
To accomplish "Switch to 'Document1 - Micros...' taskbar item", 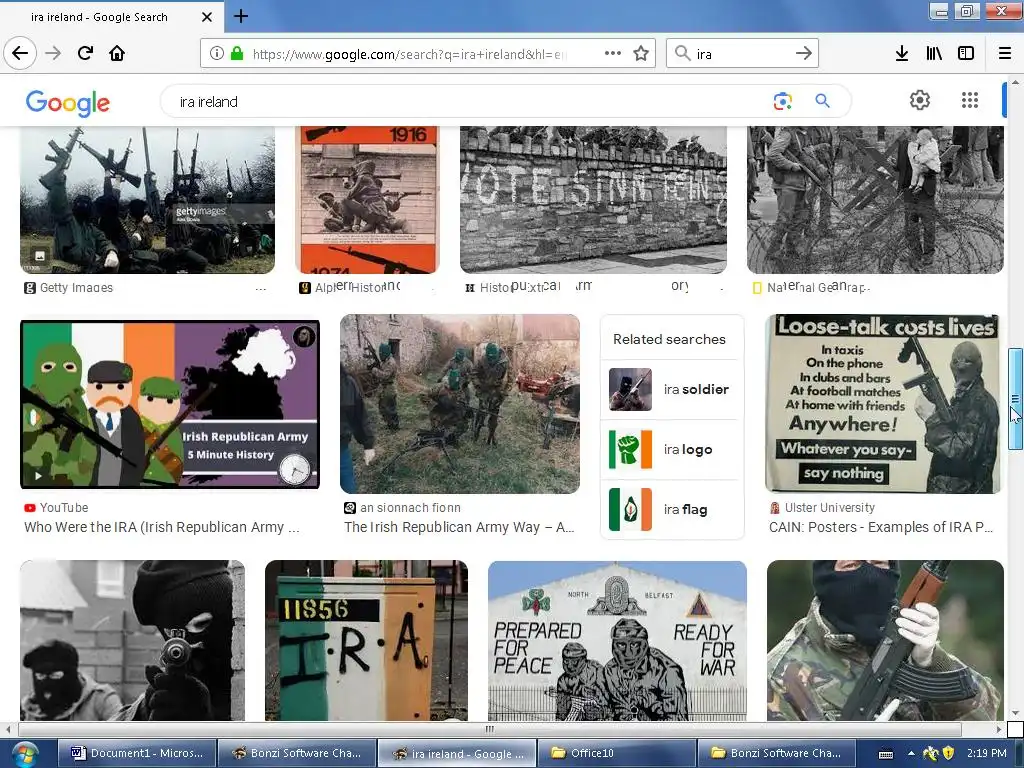I will coord(136,753).
